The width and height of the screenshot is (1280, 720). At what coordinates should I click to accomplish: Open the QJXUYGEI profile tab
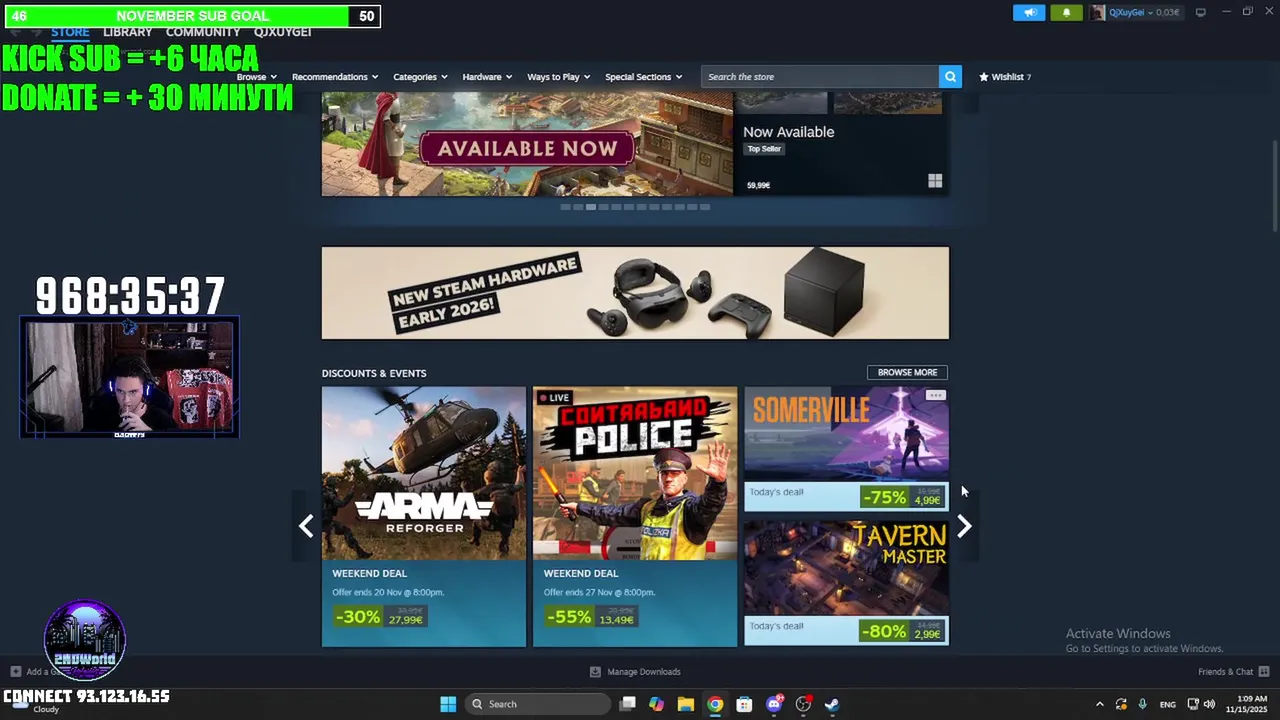(x=283, y=32)
